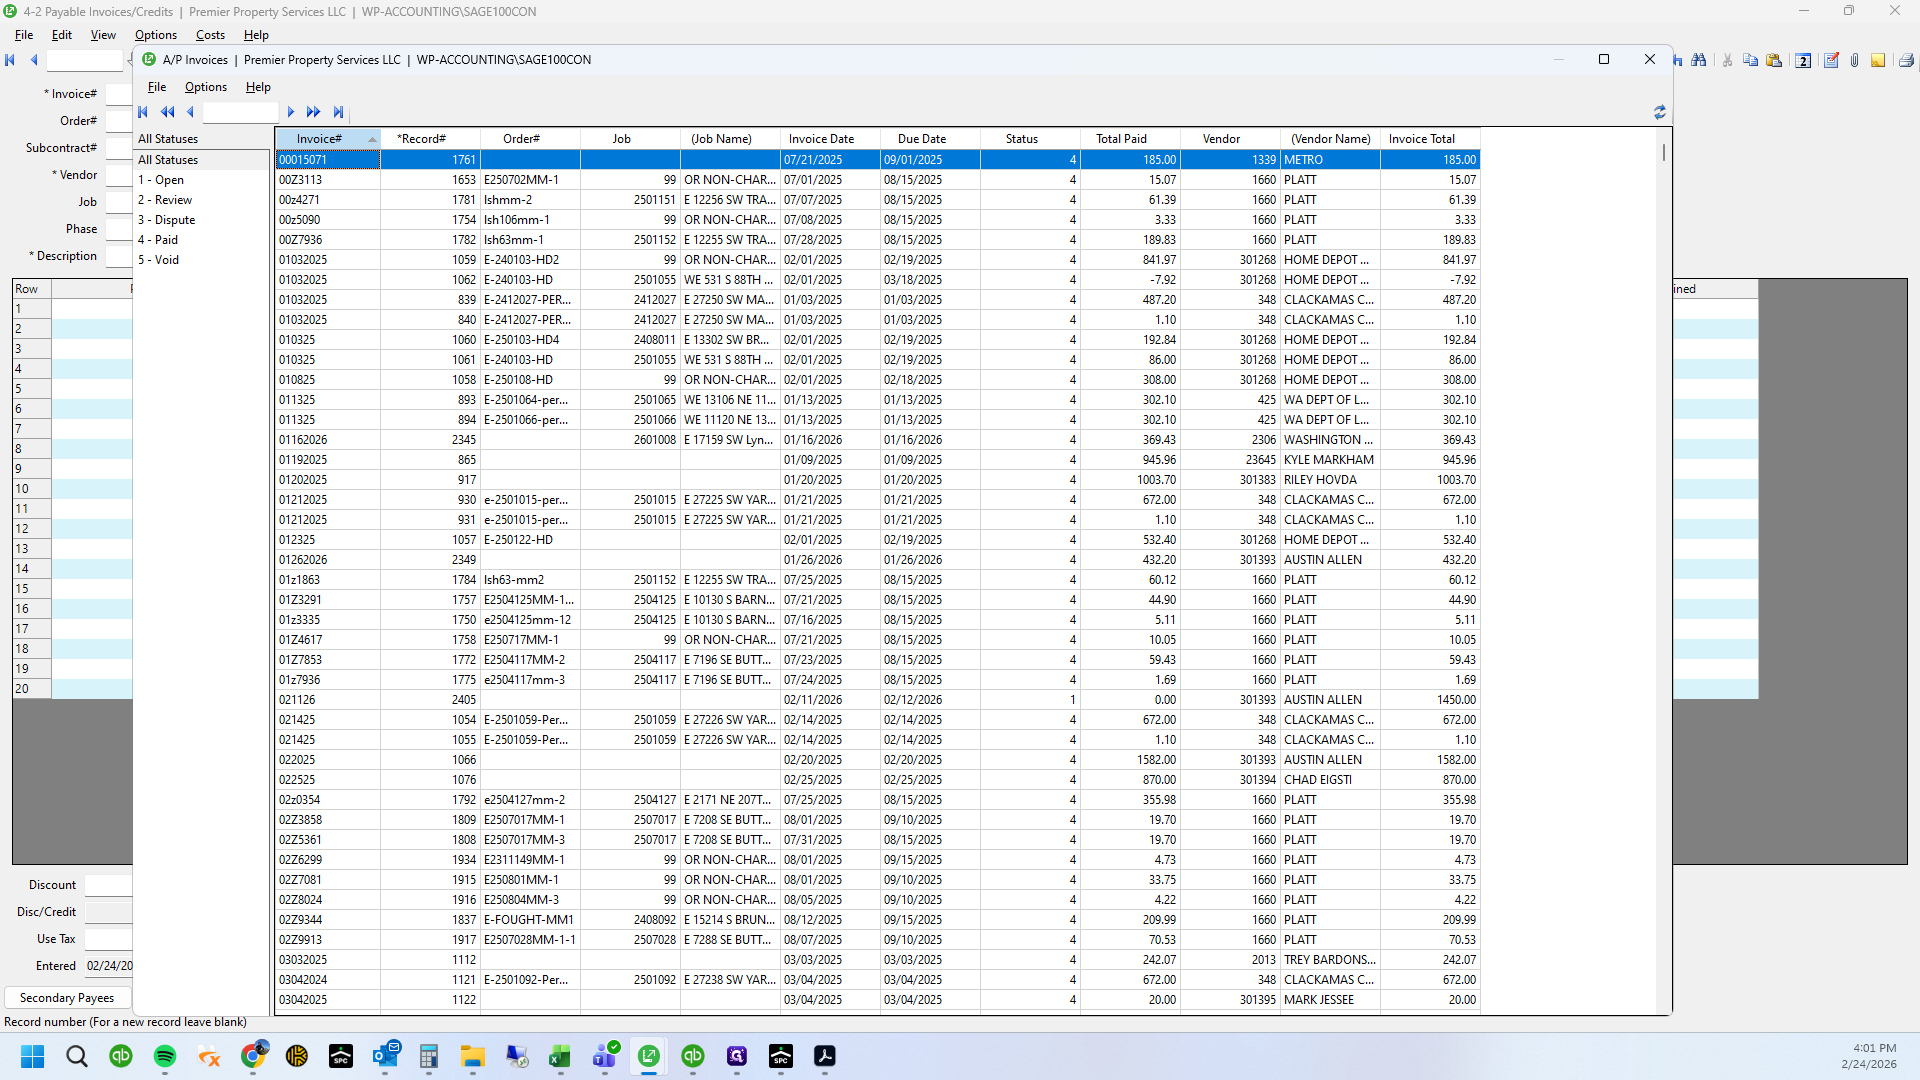Select the 3 - Dispute status filter
This screenshot has width=1920, height=1080.
click(x=166, y=220)
